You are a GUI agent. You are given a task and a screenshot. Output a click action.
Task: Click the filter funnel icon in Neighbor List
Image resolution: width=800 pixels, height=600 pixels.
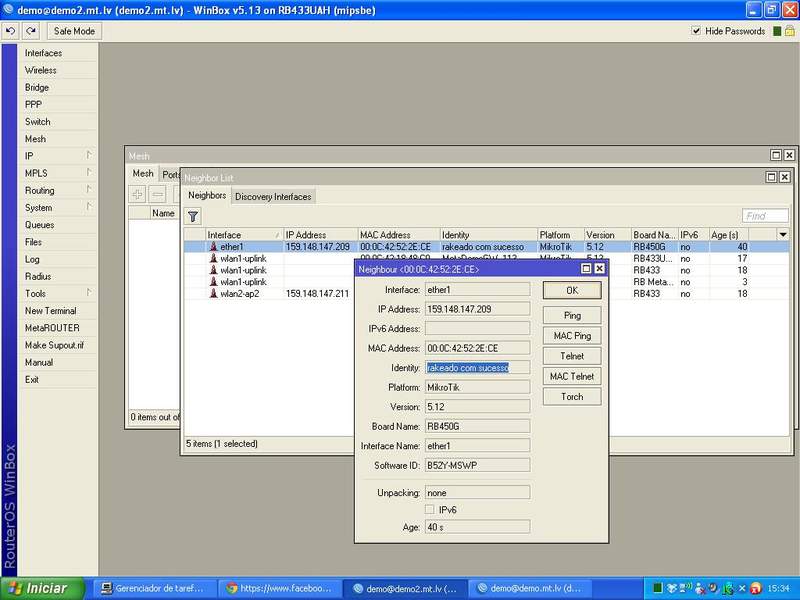click(x=193, y=215)
